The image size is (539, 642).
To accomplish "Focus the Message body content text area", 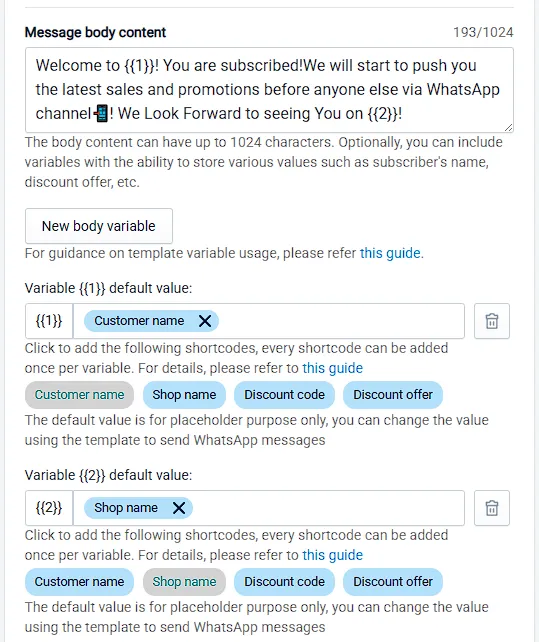I will pyautogui.click(x=269, y=90).
